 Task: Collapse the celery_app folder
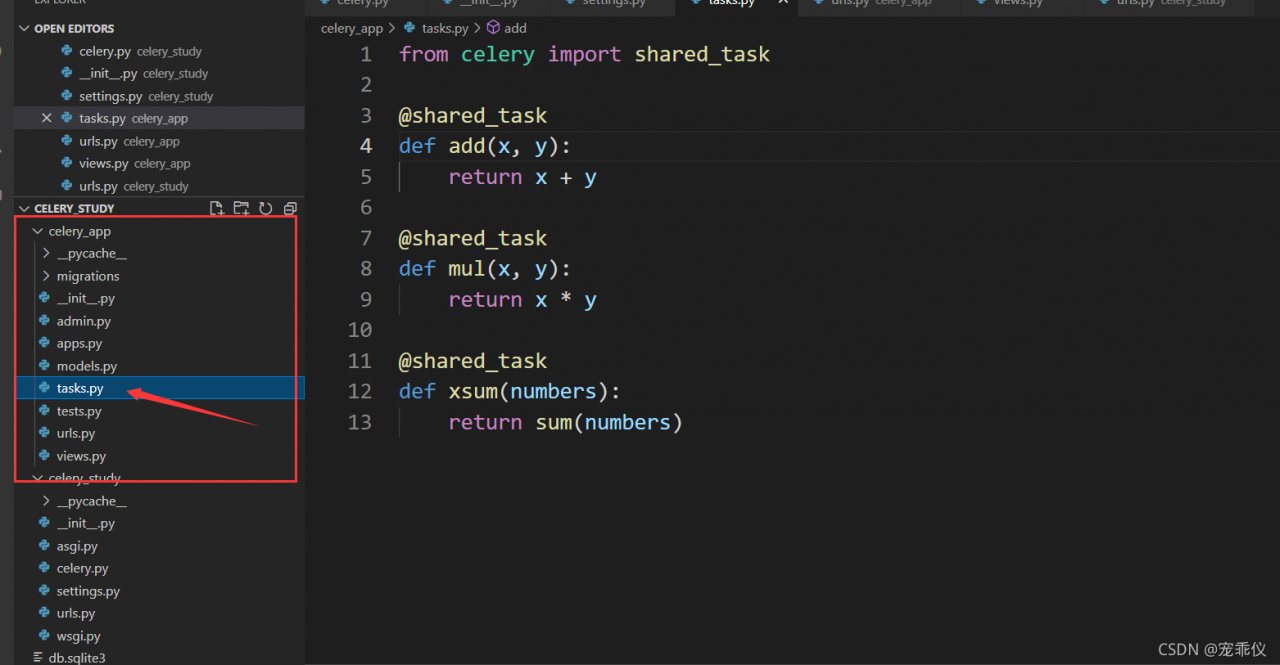click(x=38, y=231)
